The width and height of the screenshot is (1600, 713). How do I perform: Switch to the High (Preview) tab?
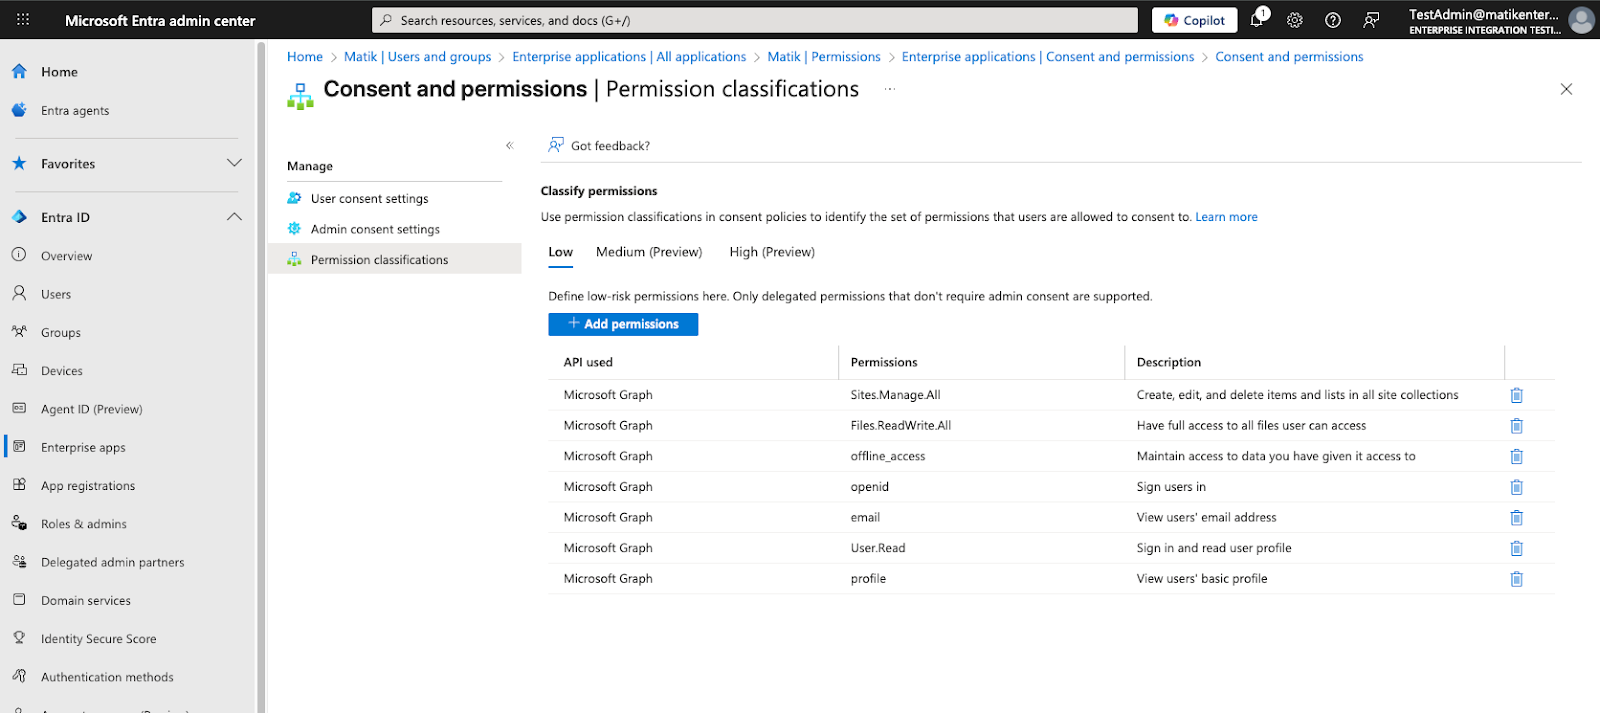[771, 252]
